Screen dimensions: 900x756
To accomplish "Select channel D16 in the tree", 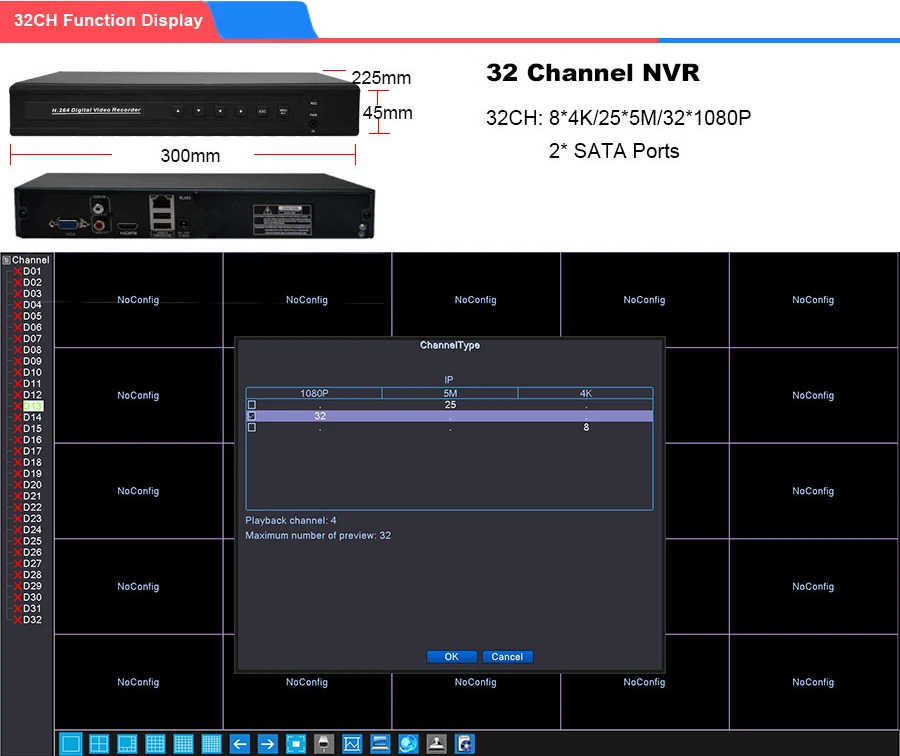I will pyautogui.click(x=32, y=440).
